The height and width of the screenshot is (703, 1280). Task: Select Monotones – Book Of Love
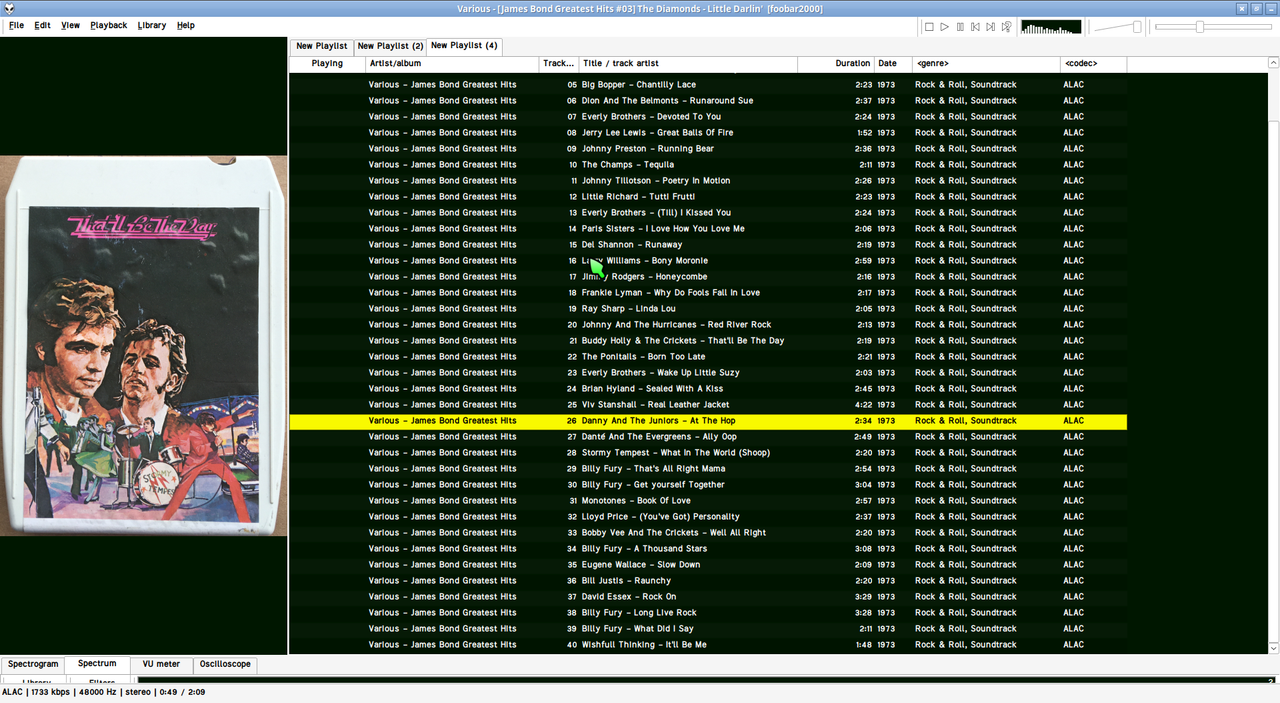(708, 501)
